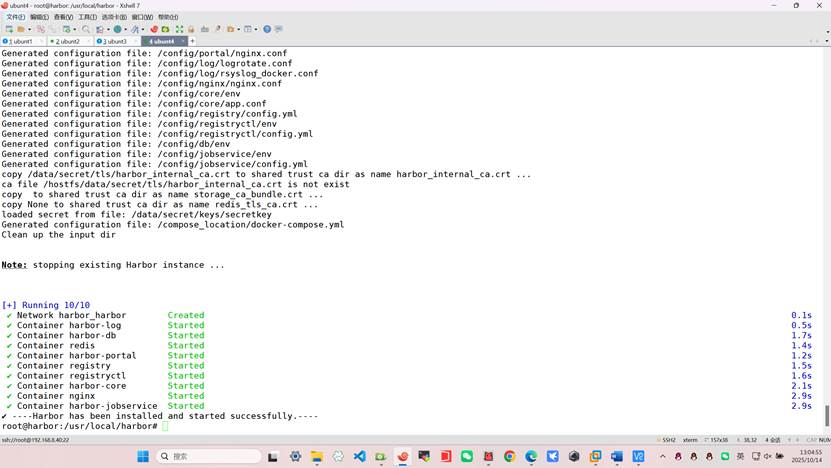Click the 157x38 terminal size indicator
Screen dimensions: 831x468
pyautogui.click(x=716, y=440)
